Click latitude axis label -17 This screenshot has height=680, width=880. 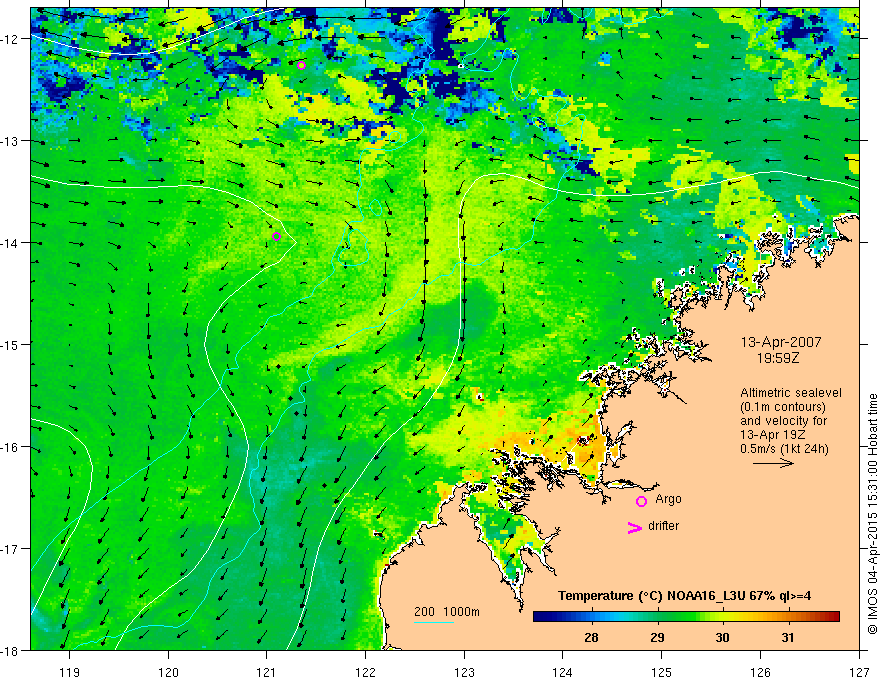click(x=11, y=549)
